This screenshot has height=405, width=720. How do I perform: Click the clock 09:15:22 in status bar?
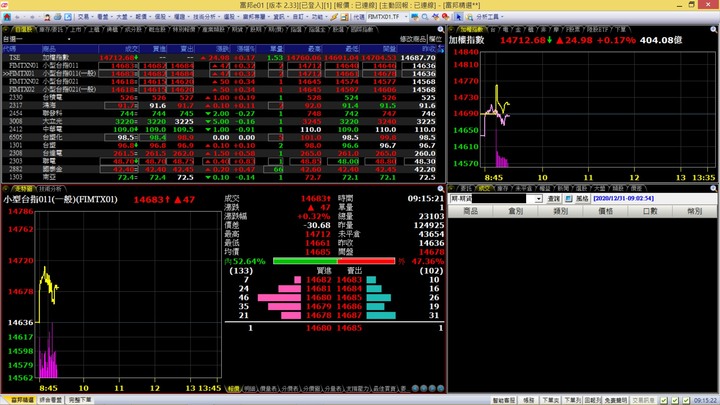coord(705,400)
